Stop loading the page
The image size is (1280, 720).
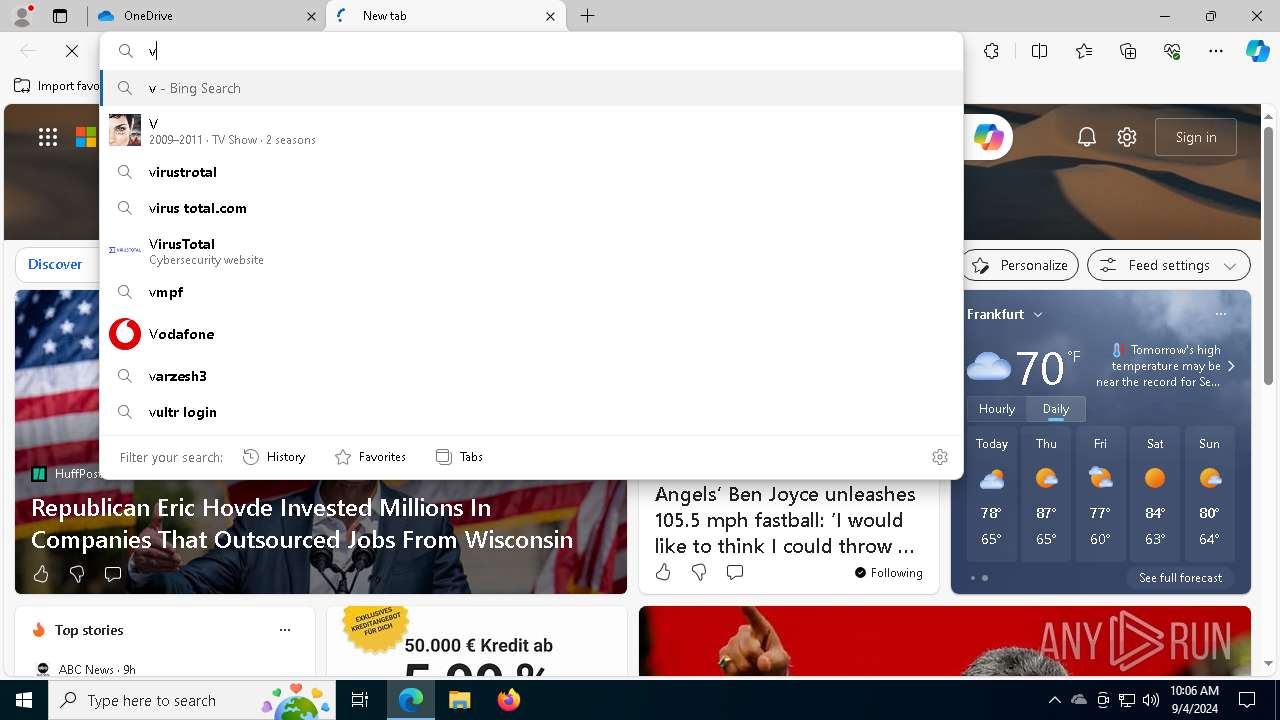tap(72, 51)
